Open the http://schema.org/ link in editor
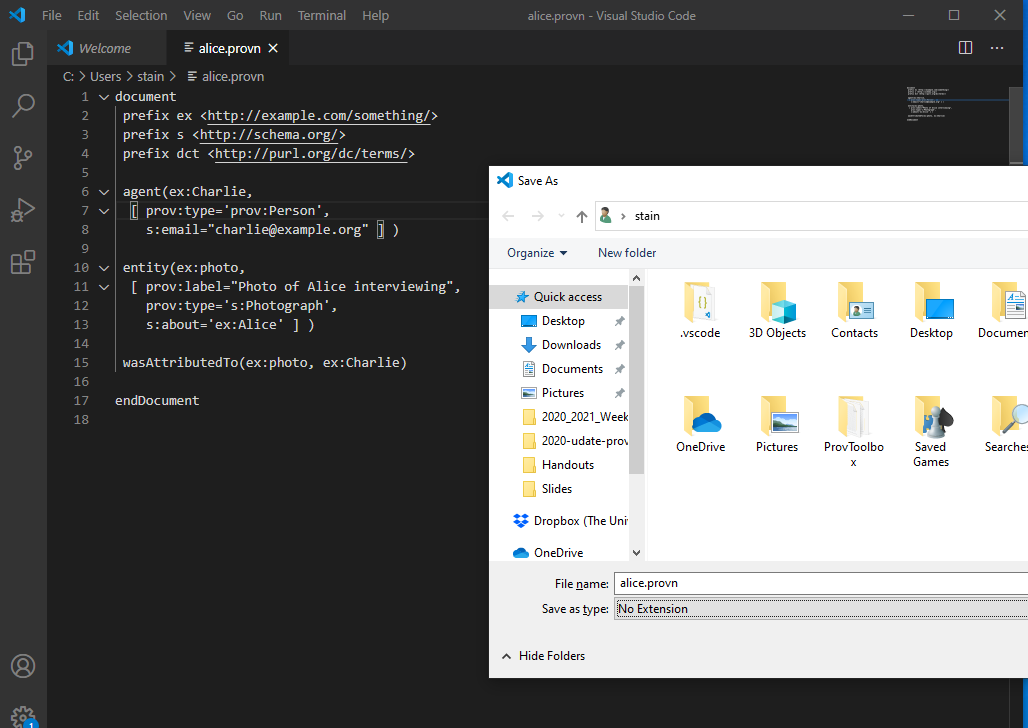The width and height of the screenshot is (1028, 728). coord(269,134)
